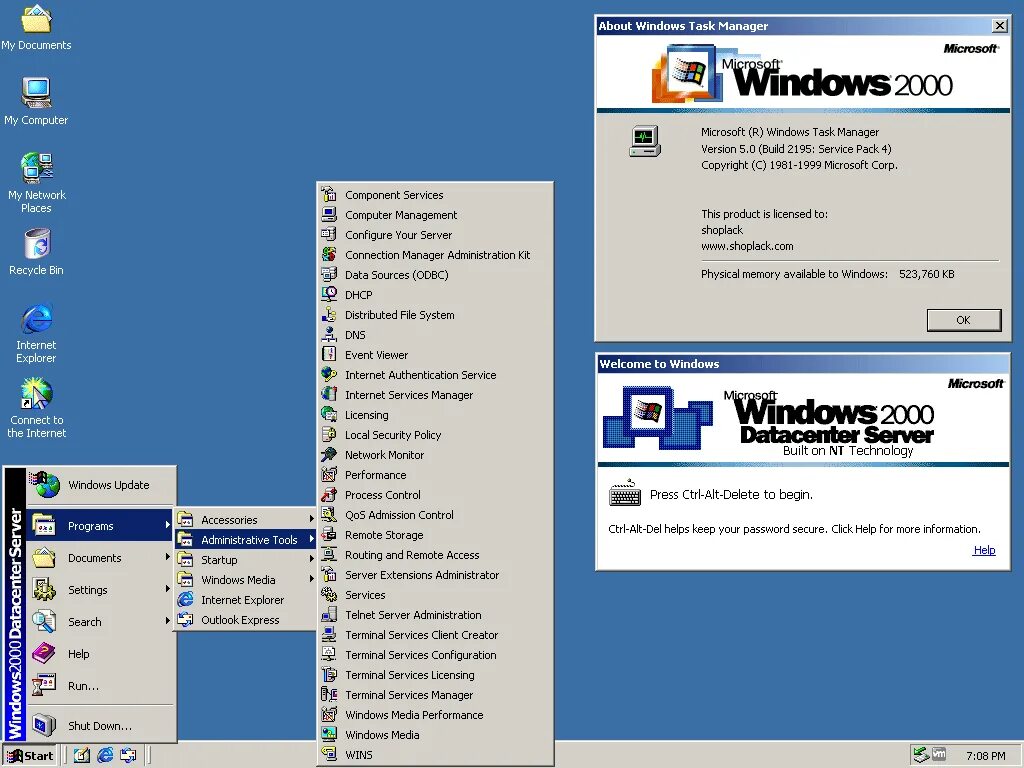Open Terminal Services Client Creator
Screen dimensions: 1024x768
[x=435, y=635]
